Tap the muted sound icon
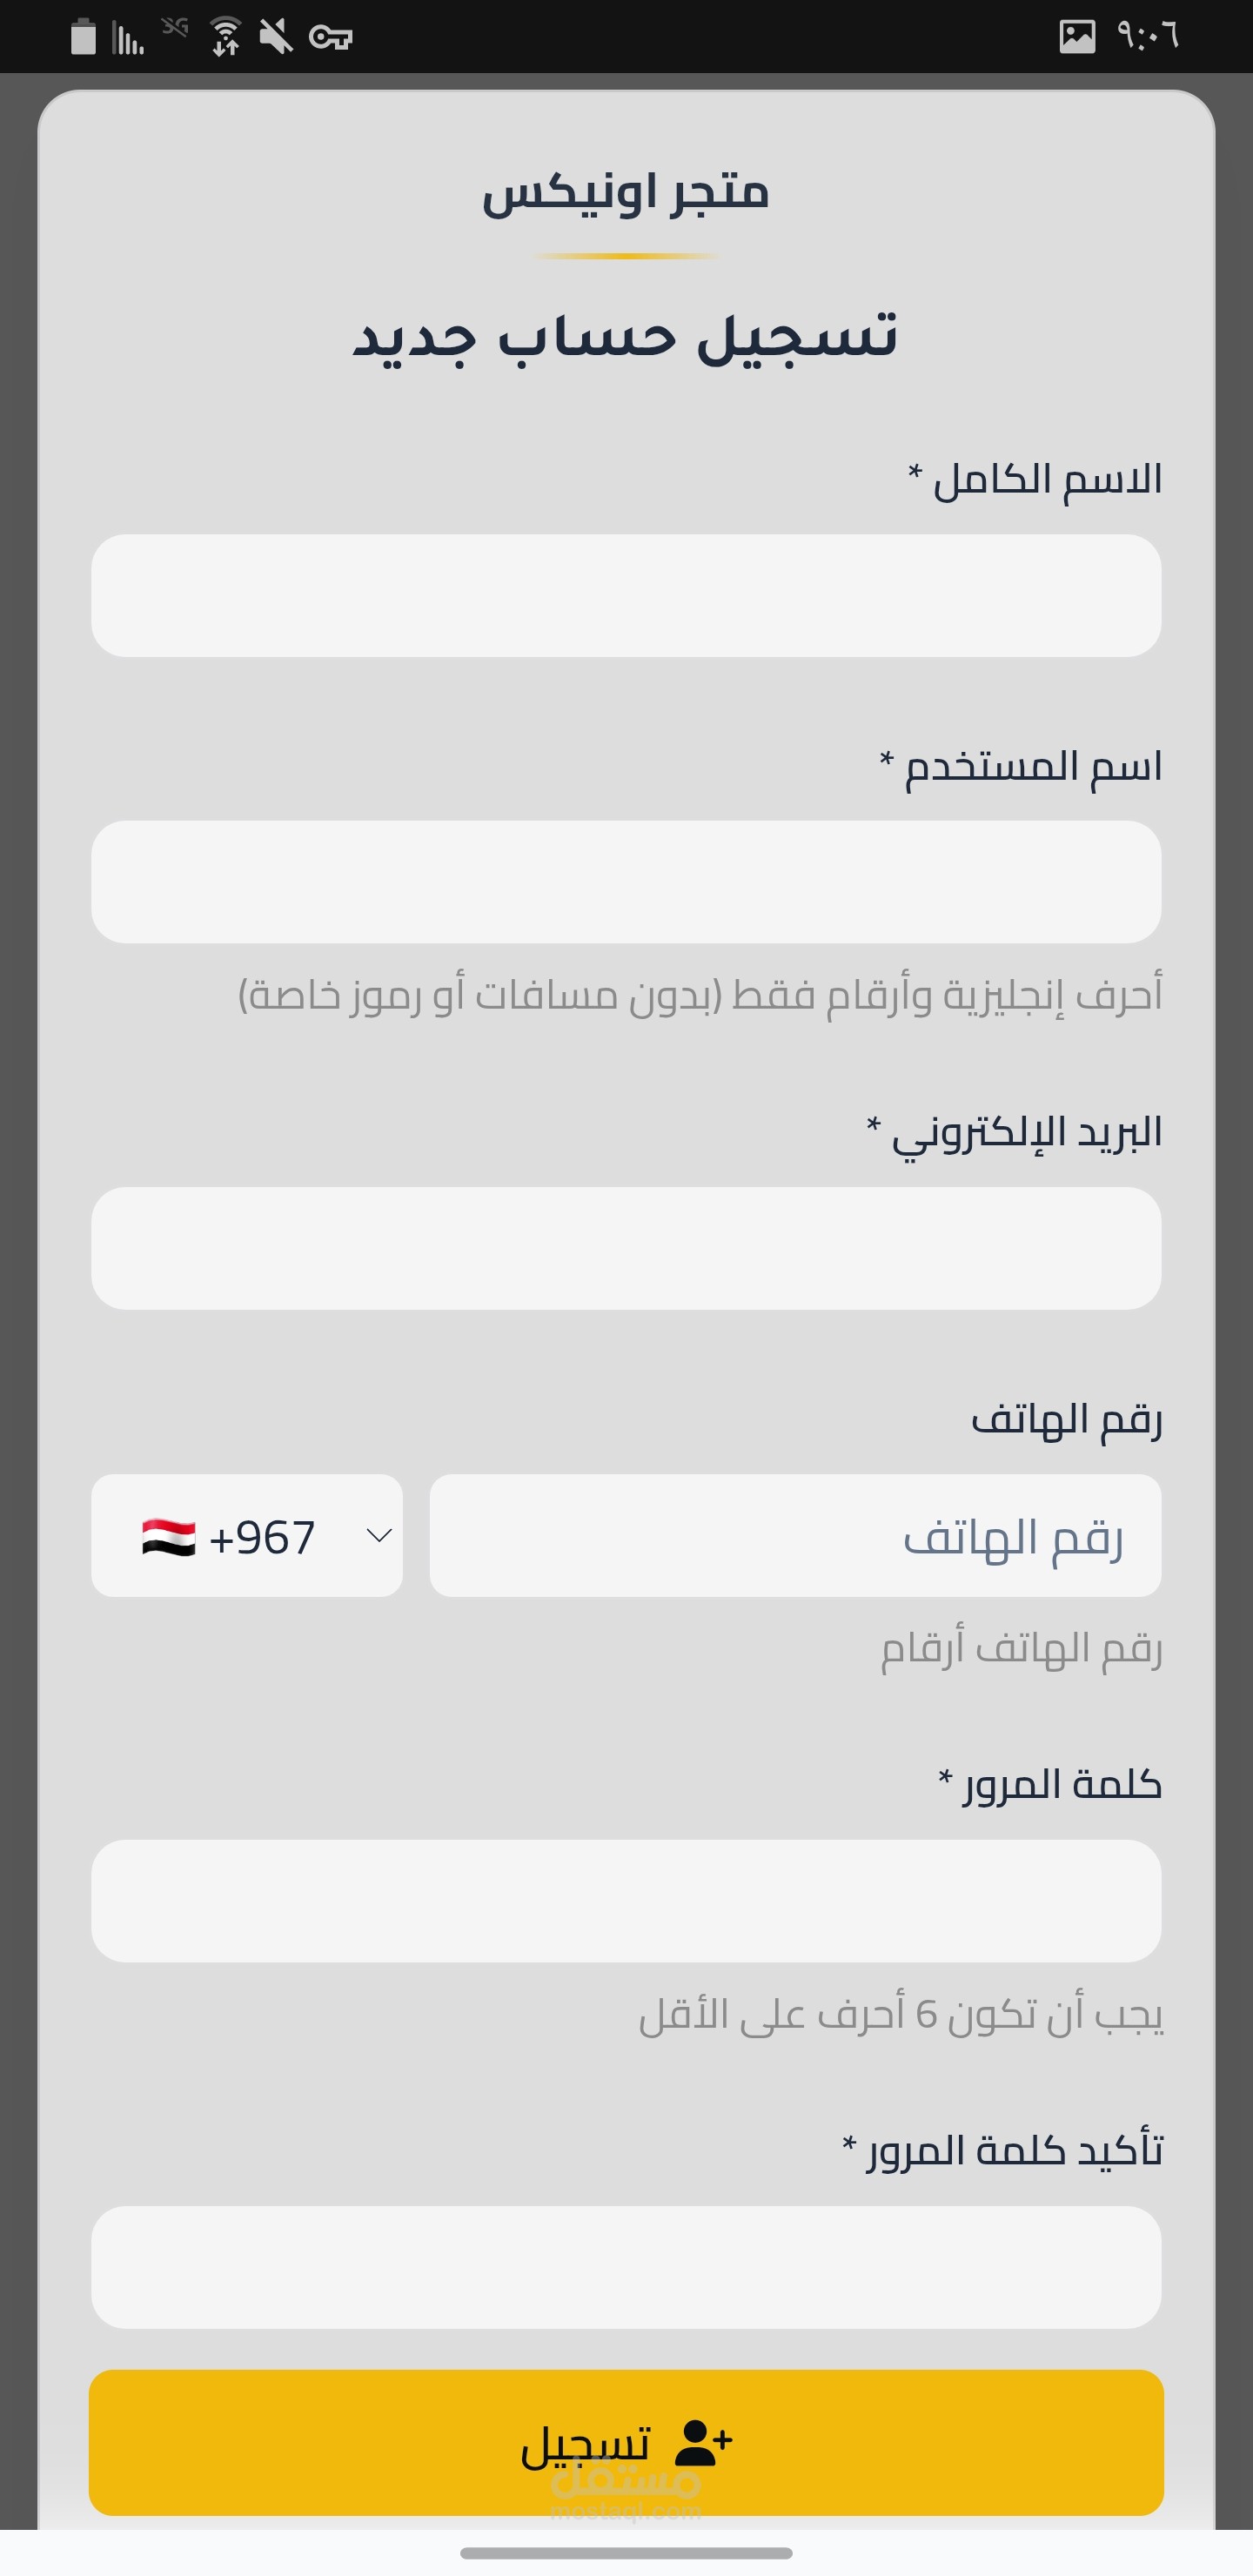Image resolution: width=1253 pixels, height=2576 pixels. click(276, 37)
